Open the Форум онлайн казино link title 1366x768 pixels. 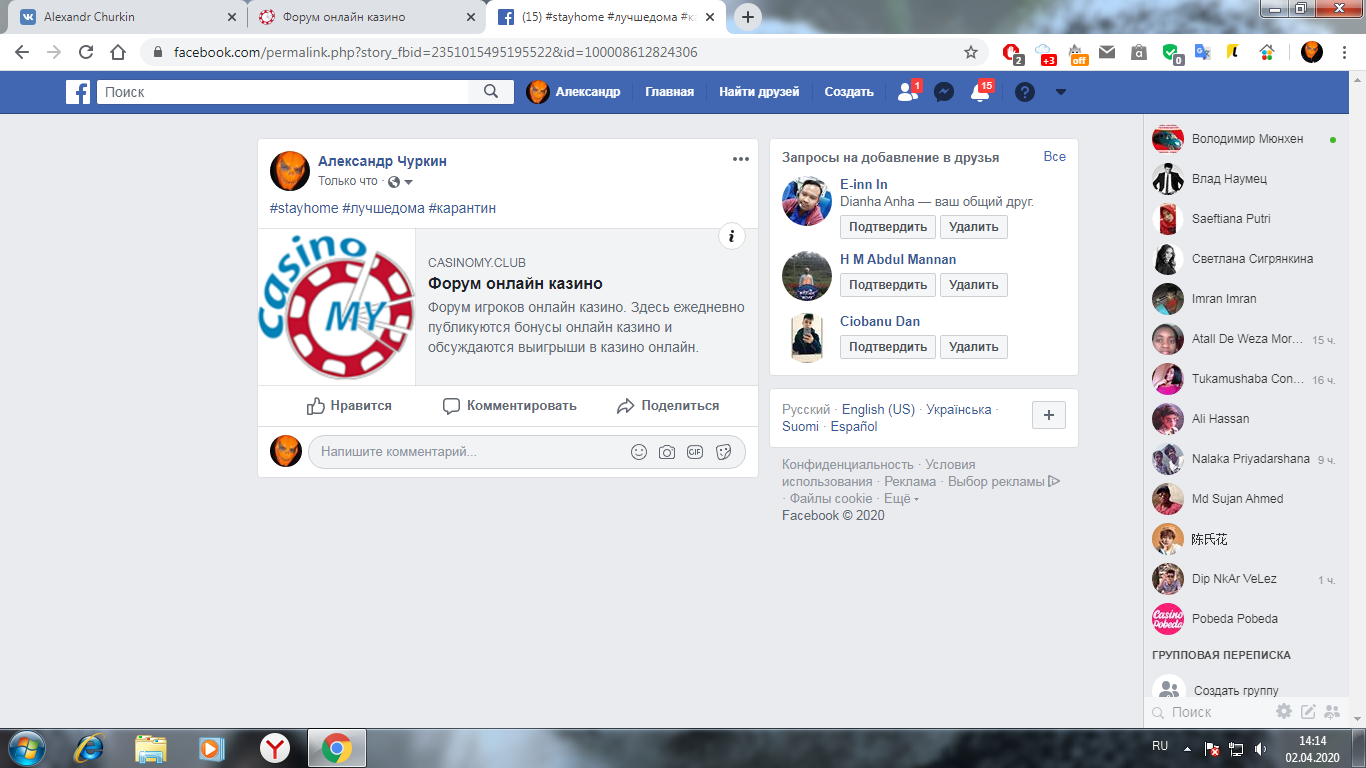515,284
